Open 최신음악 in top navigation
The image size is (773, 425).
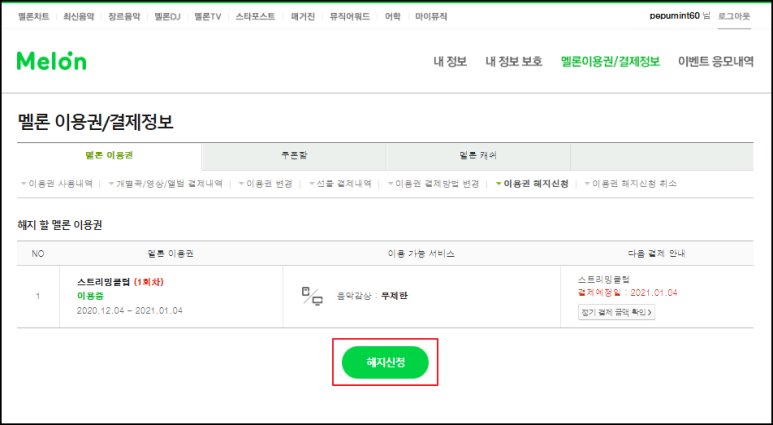pyautogui.click(x=78, y=16)
